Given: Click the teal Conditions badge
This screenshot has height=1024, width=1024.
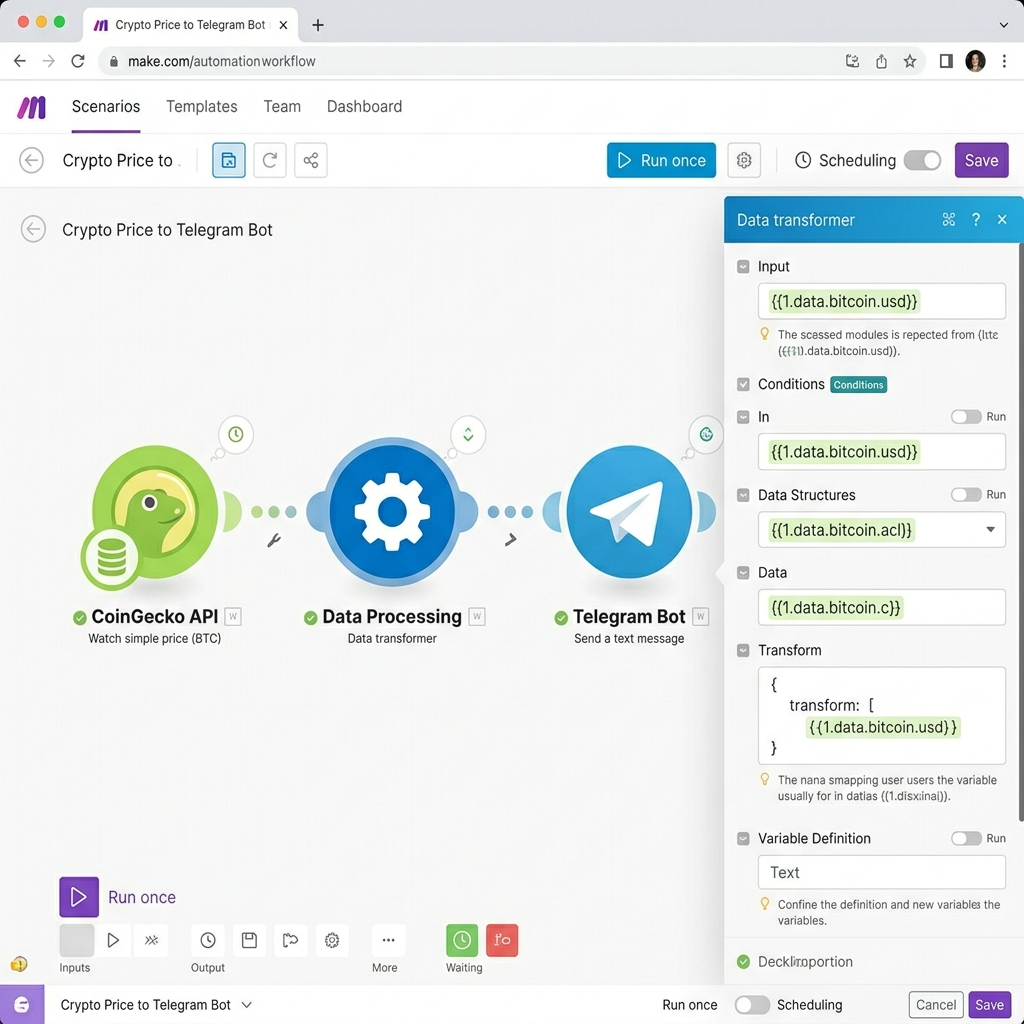Looking at the screenshot, I should (858, 385).
